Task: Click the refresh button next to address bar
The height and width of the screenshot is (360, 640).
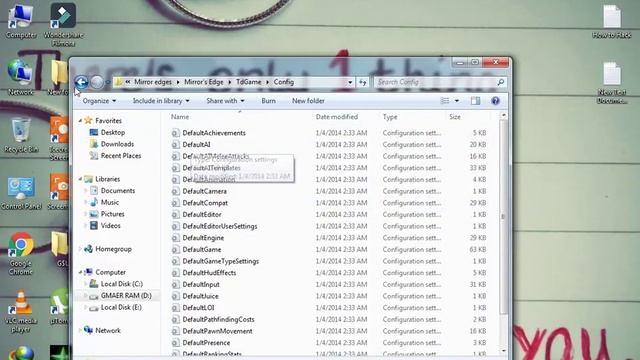Action: pos(362,82)
